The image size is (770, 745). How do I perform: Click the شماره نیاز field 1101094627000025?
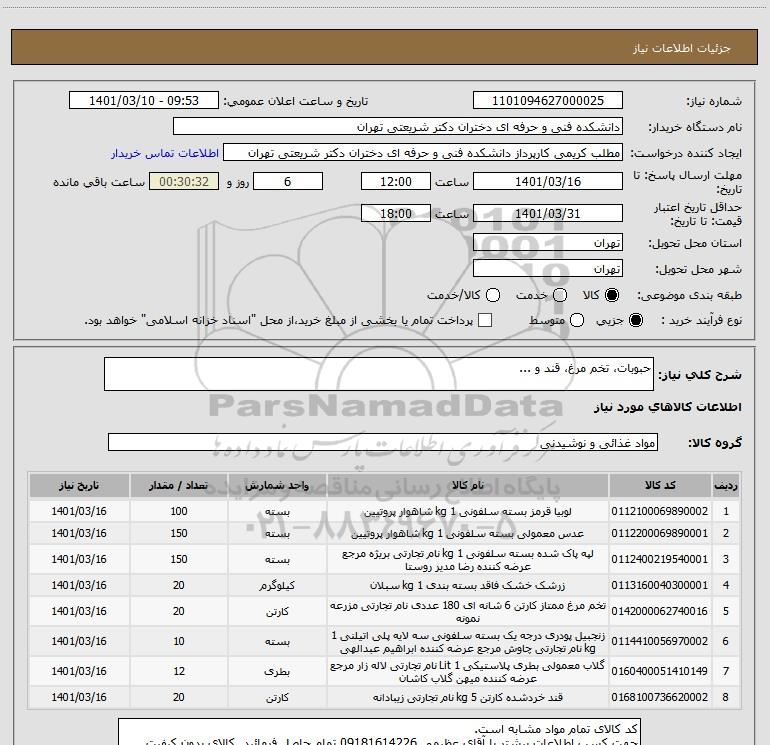click(x=548, y=101)
